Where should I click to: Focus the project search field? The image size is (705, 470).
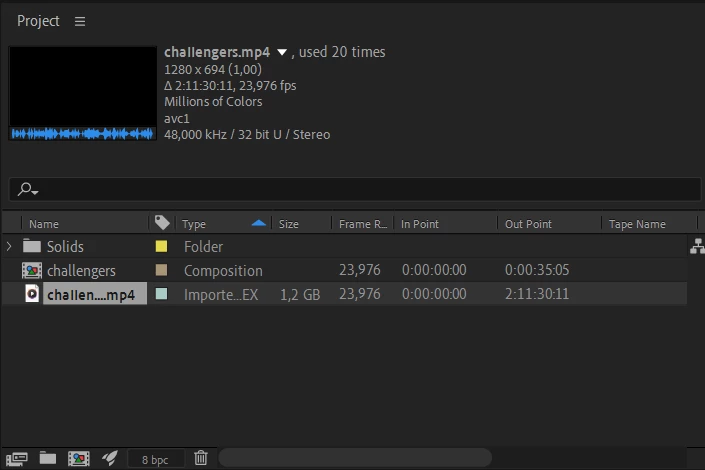[x=355, y=189]
